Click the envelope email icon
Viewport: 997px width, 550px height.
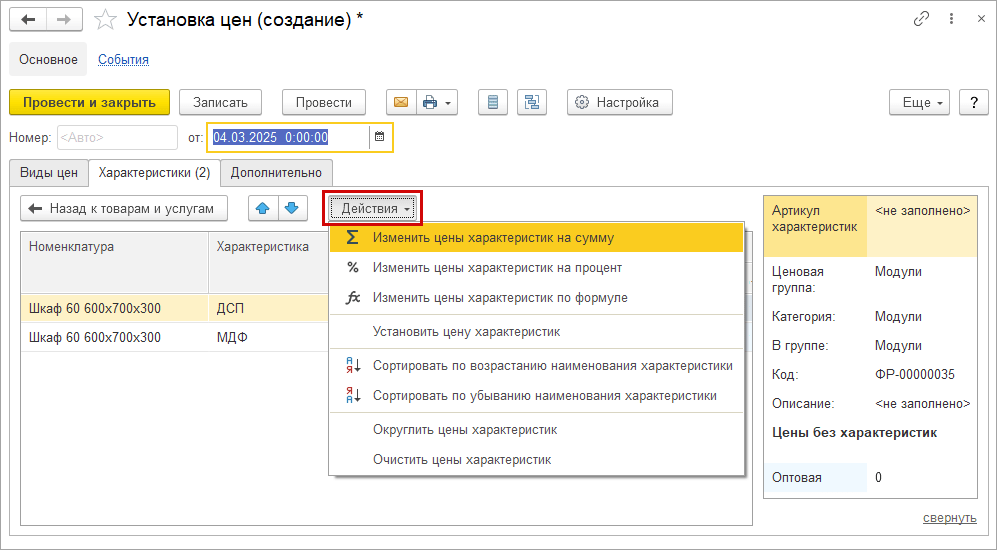pos(401,102)
